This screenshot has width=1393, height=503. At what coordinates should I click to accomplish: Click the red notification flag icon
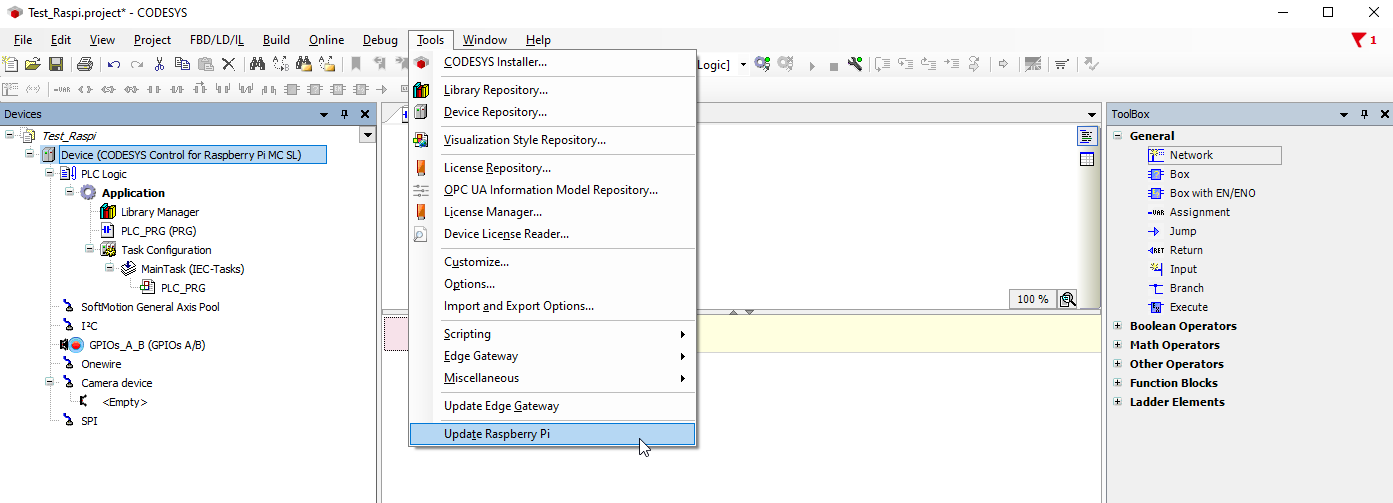1358,40
